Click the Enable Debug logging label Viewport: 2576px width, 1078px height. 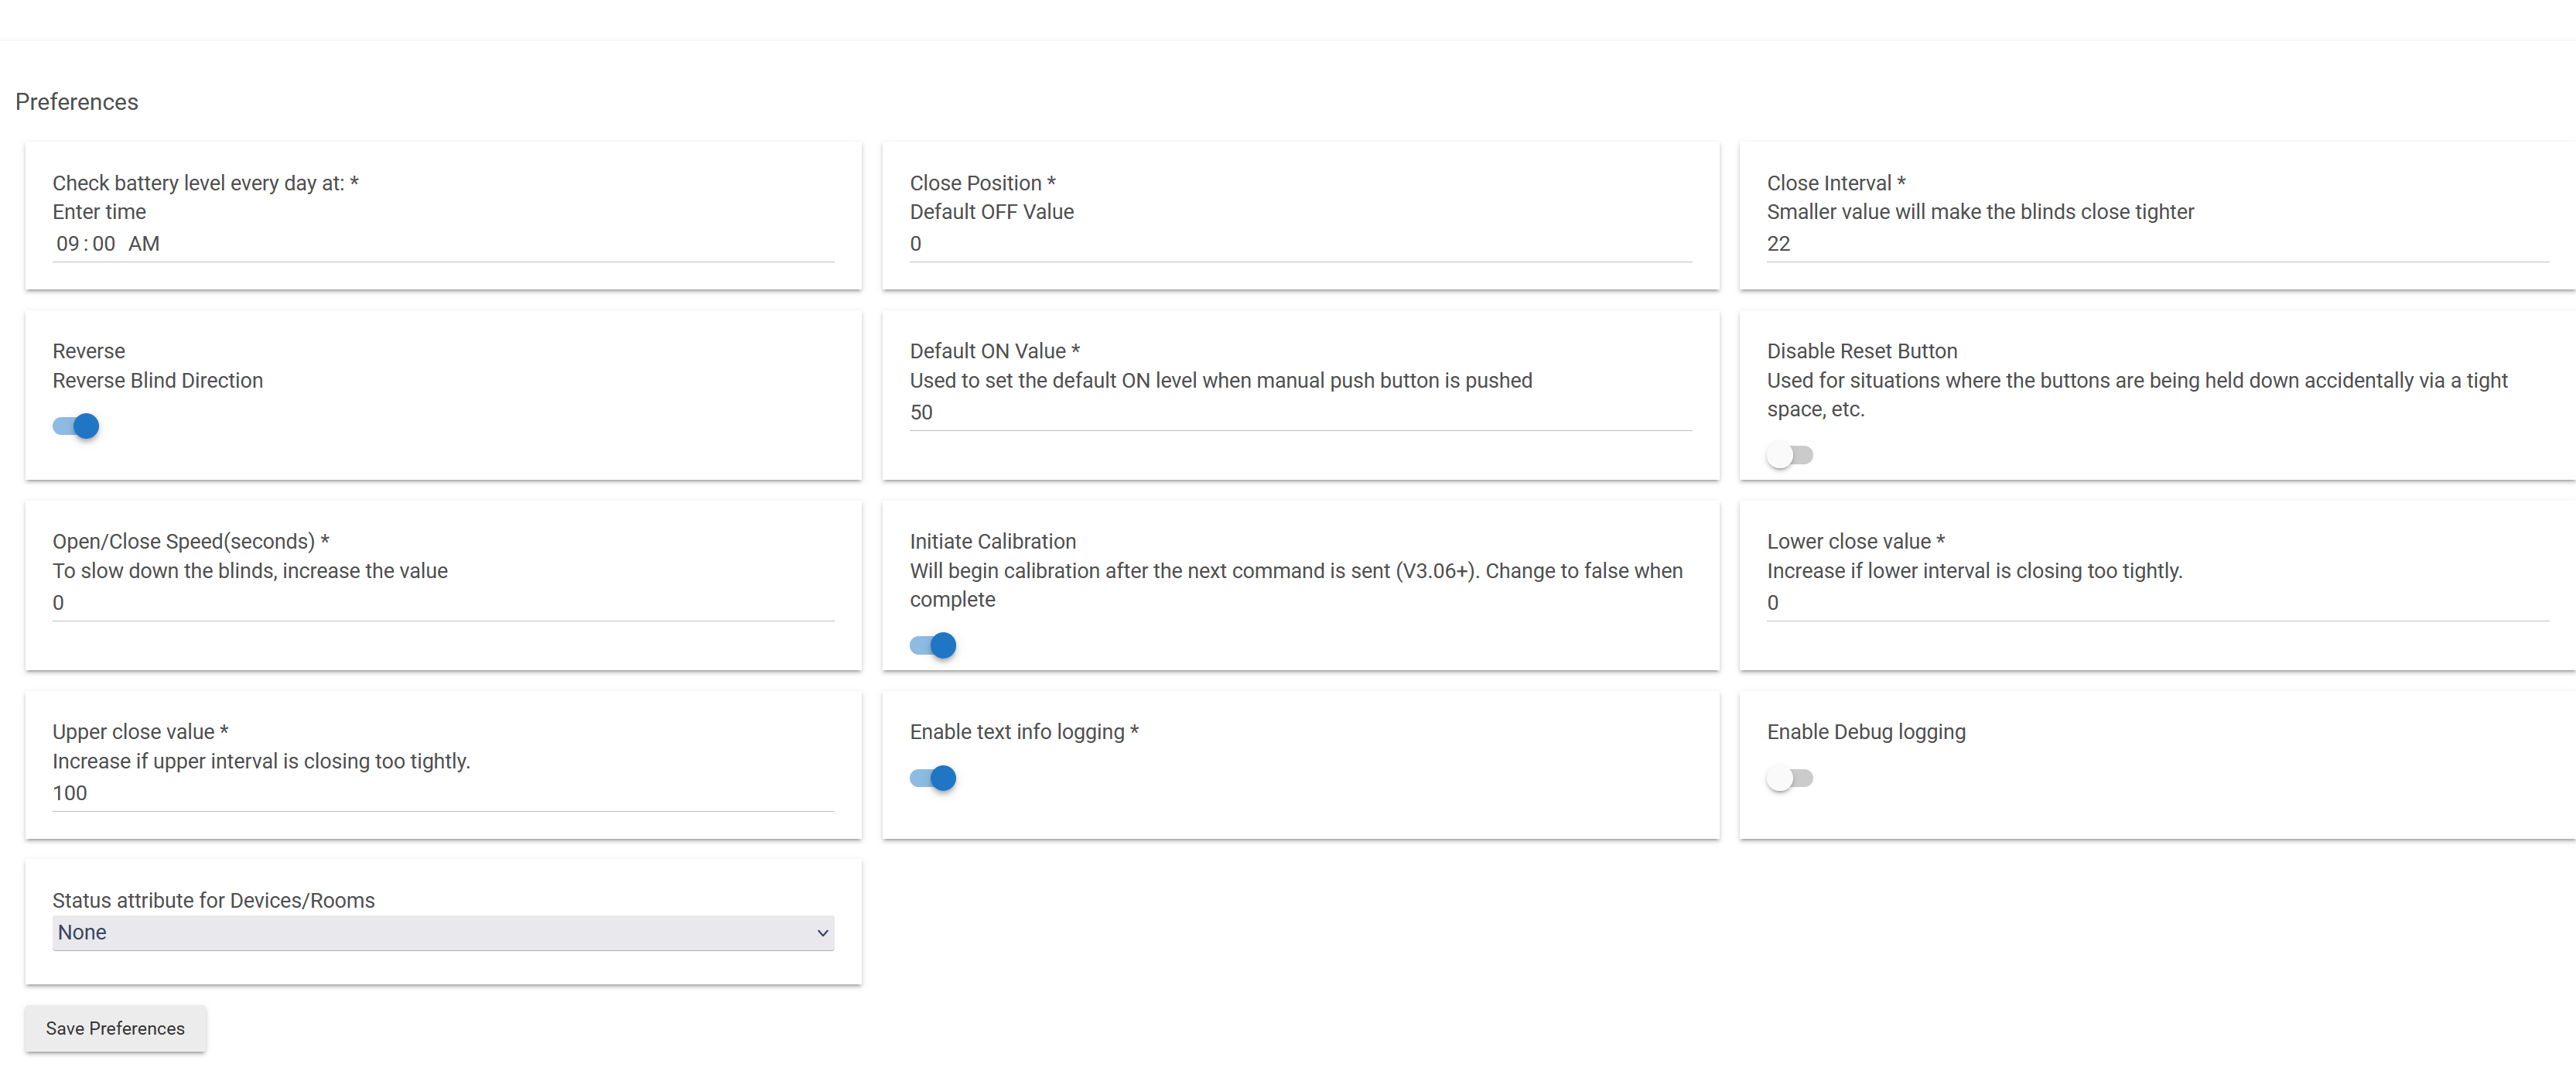click(x=1865, y=731)
